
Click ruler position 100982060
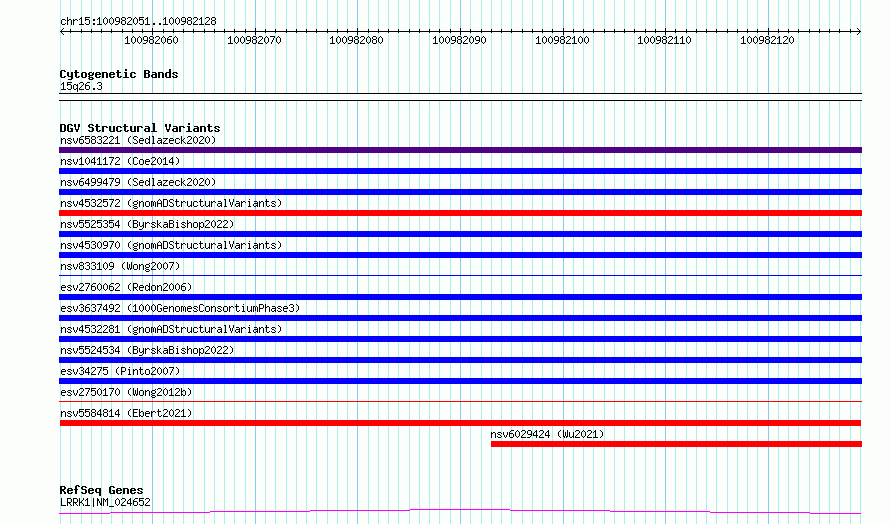point(151,40)
